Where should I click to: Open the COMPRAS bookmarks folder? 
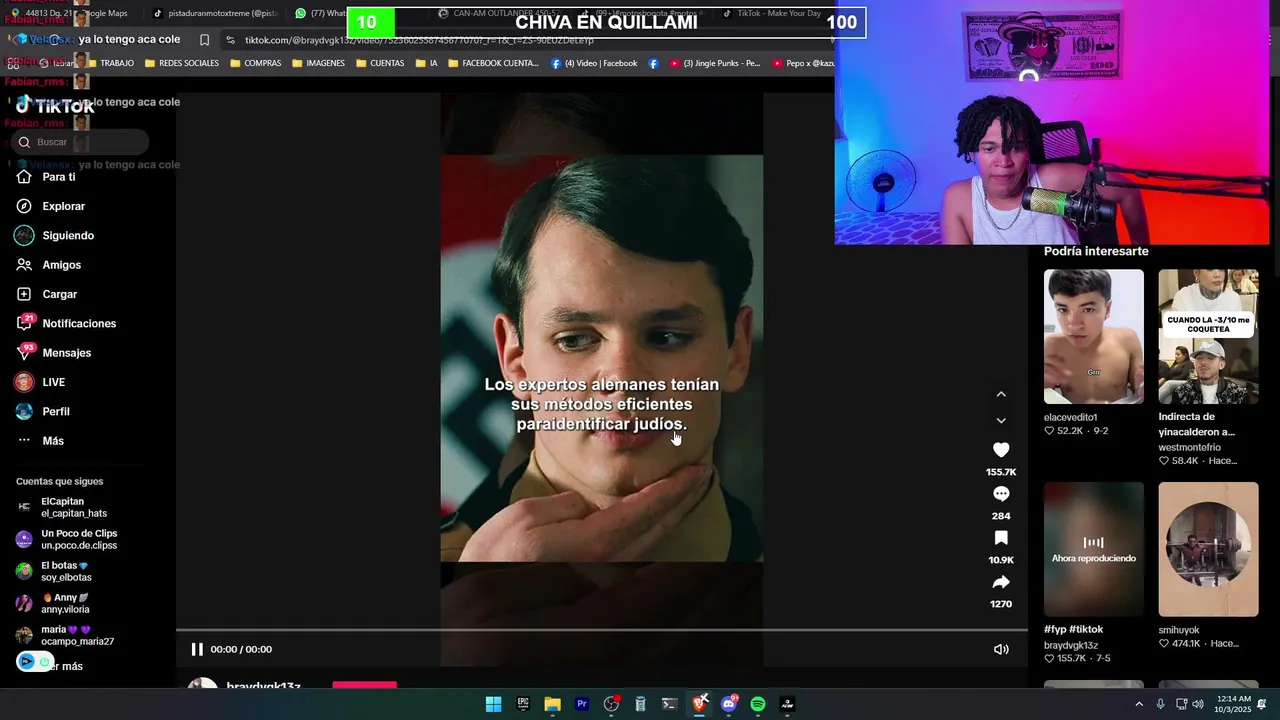256,63
